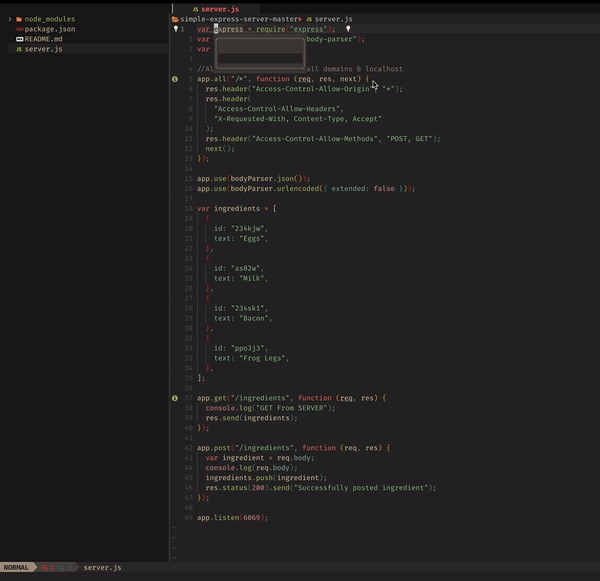Expand the node_modules folder chevron
Image resolution: width=600 pixels, height=581 pixels.
(10, 19)
